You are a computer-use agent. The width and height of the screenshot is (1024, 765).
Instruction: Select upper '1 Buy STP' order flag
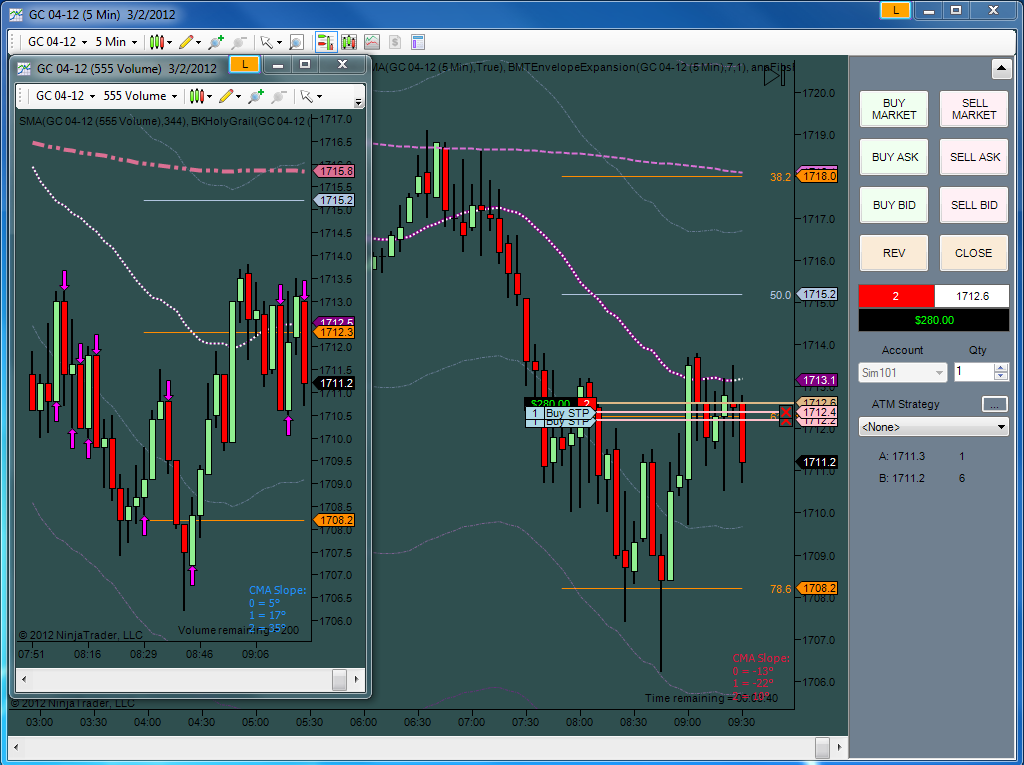click(x=561, y=413)
